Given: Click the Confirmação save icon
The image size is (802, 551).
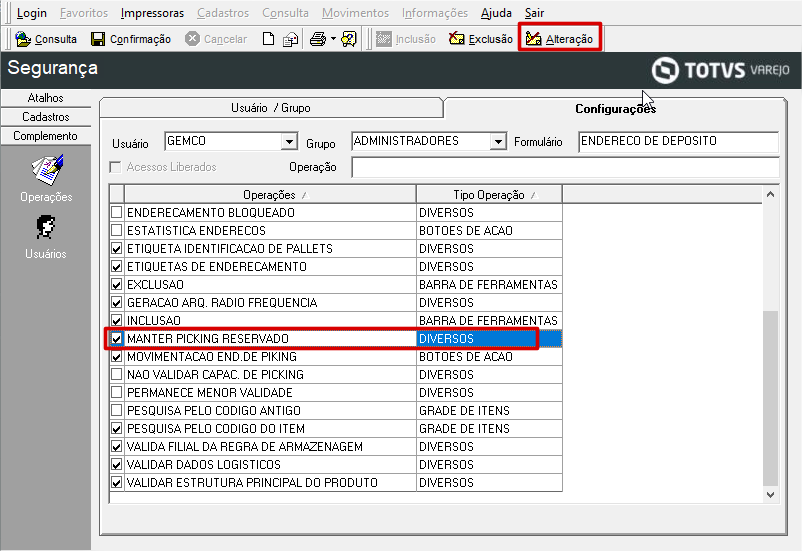Looking at the screenshot, I should (98, 39).
